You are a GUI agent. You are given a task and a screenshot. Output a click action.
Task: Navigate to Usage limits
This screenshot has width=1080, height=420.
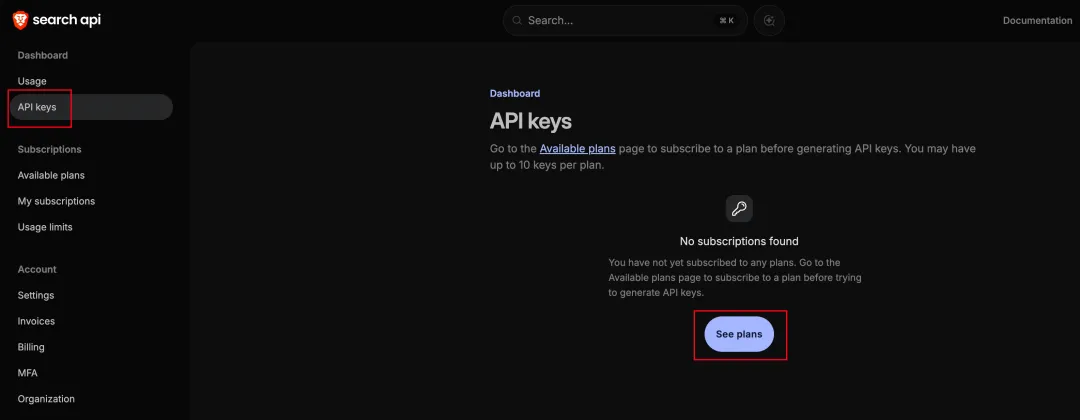(x=45, y=227)
